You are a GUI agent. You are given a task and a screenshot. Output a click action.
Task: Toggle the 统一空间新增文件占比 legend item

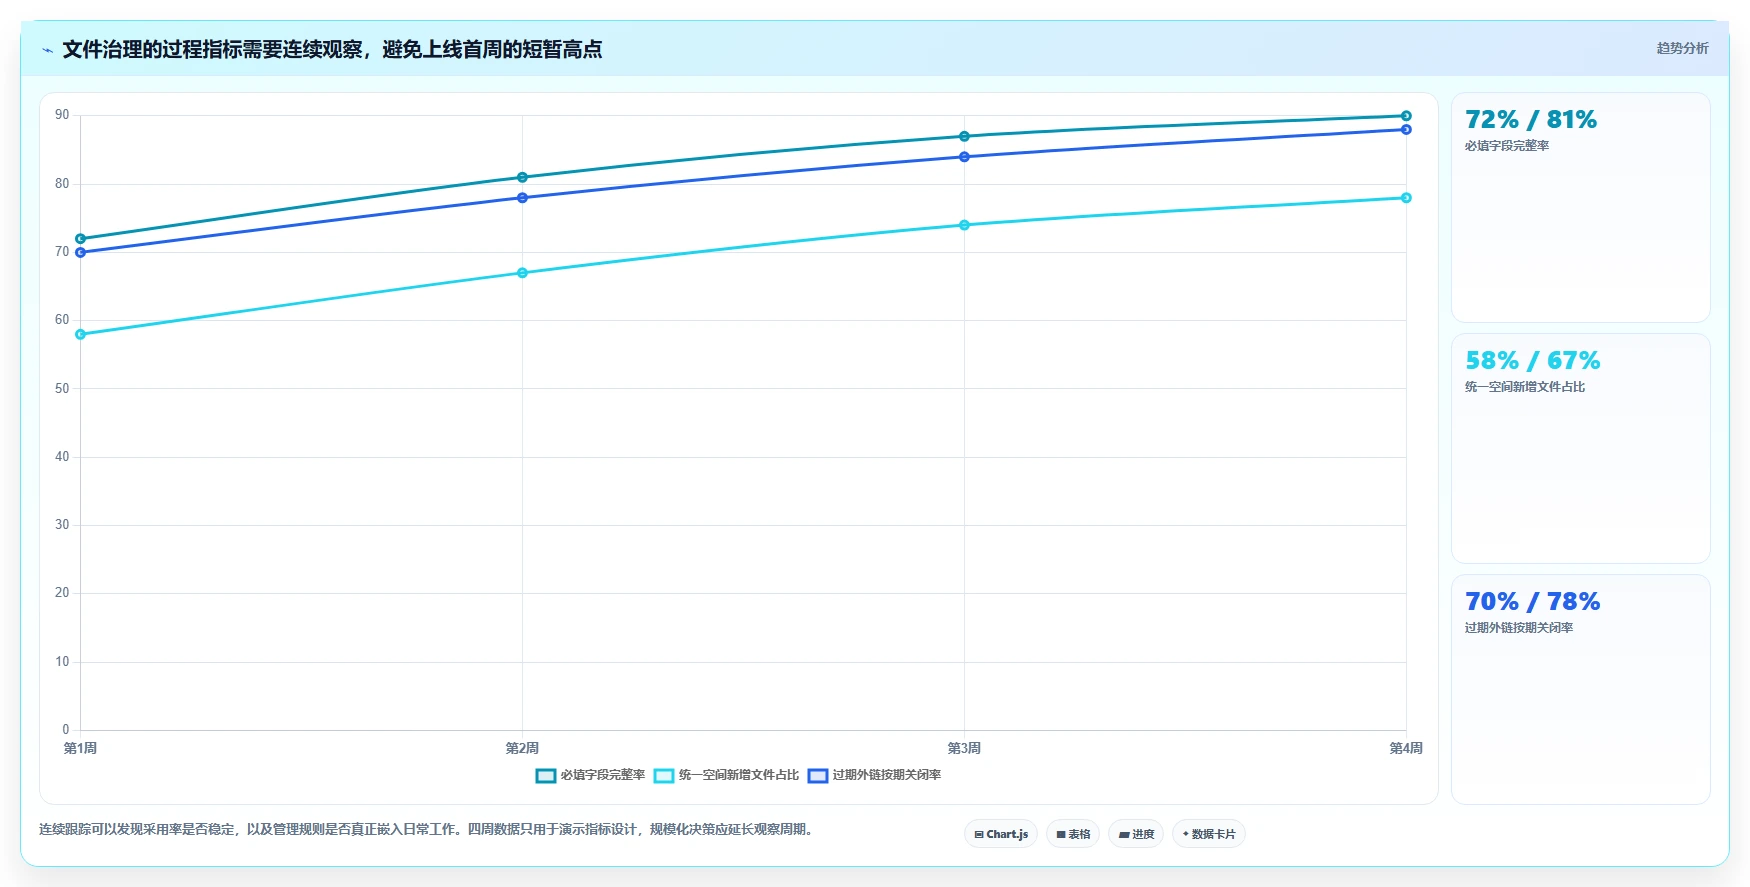[x=727, y=775]
